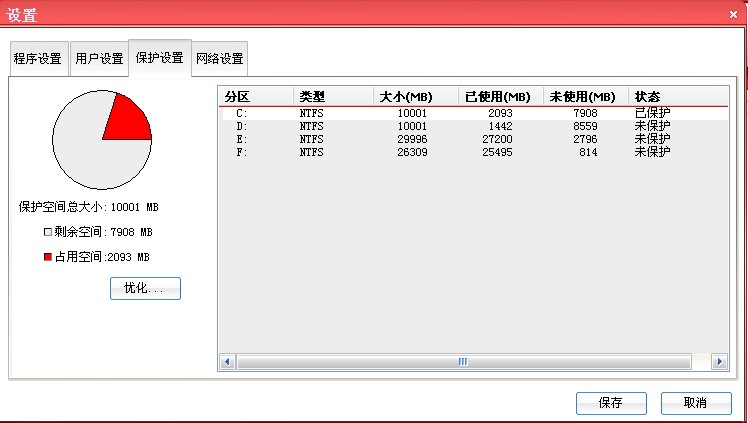Click unused value 814

click(x=588, y=152)
